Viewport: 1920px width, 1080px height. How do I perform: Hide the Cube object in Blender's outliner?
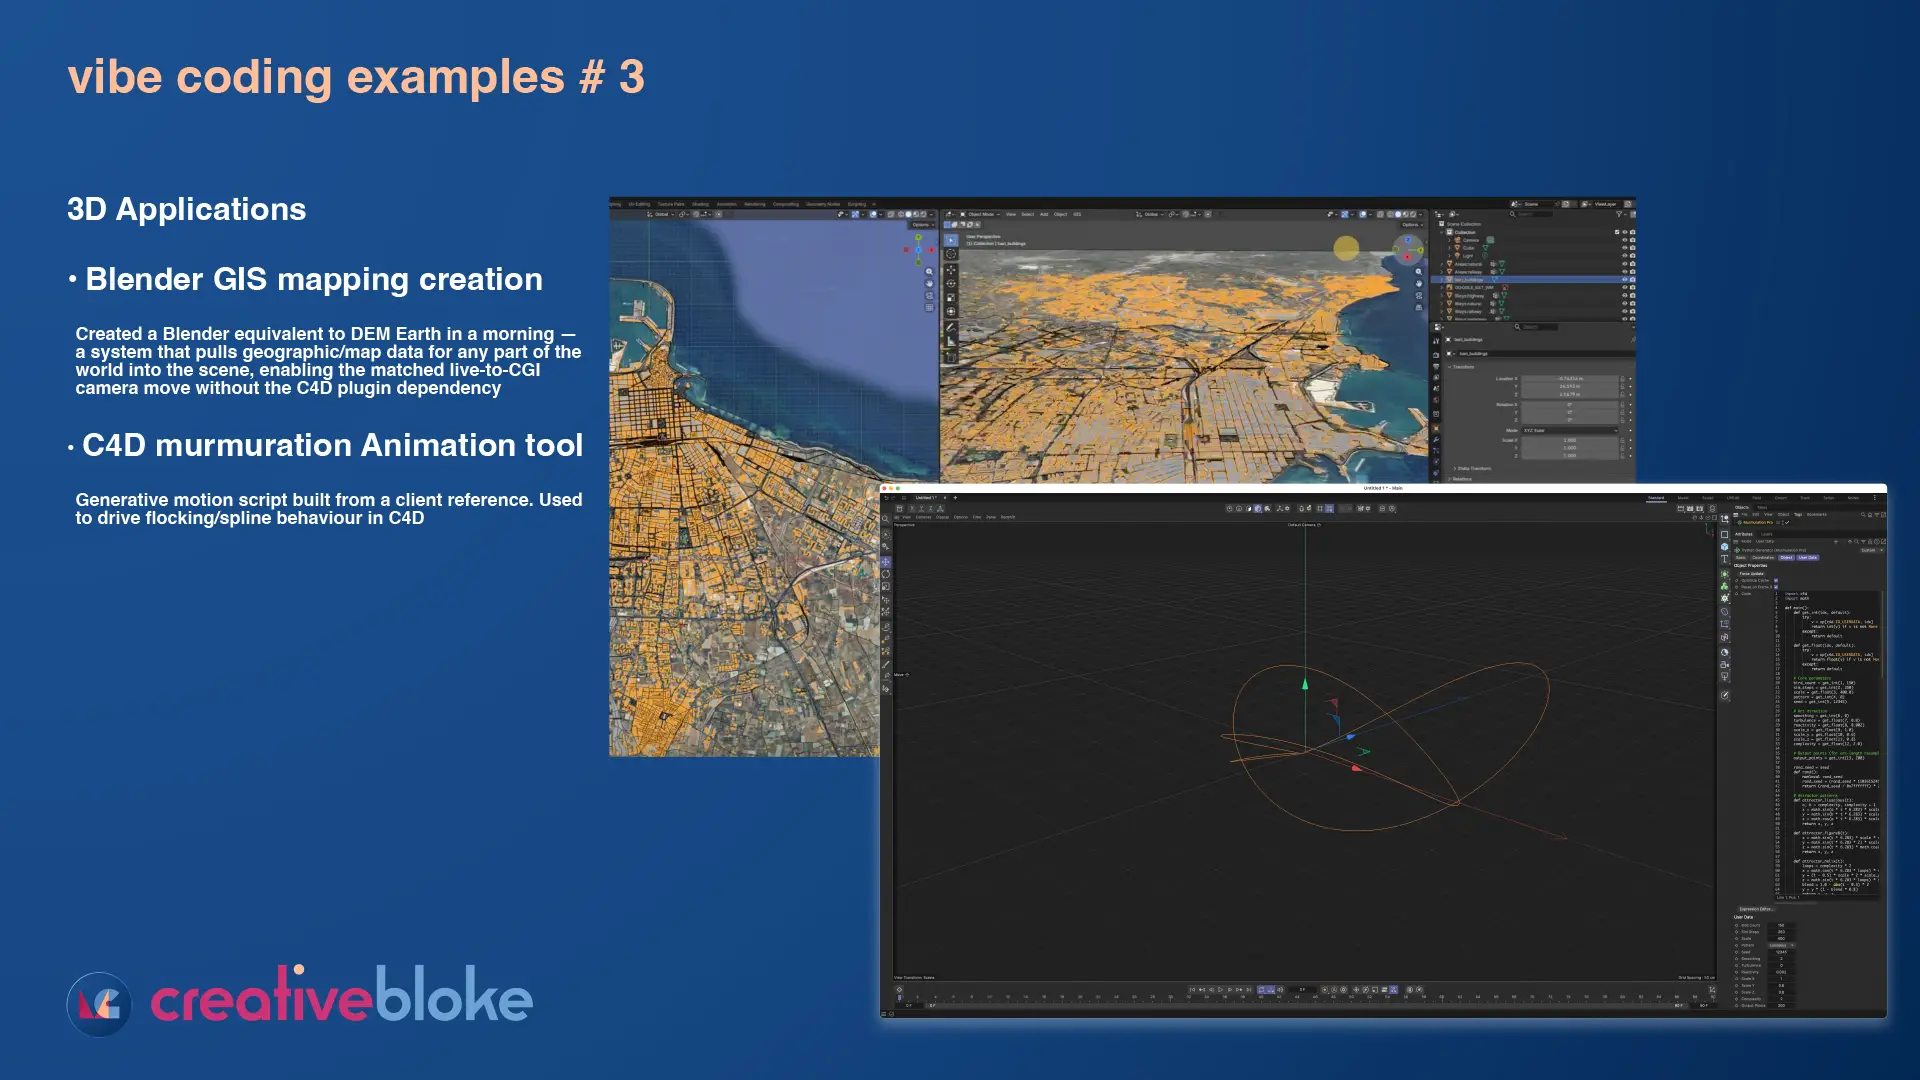coord(1624,248)
